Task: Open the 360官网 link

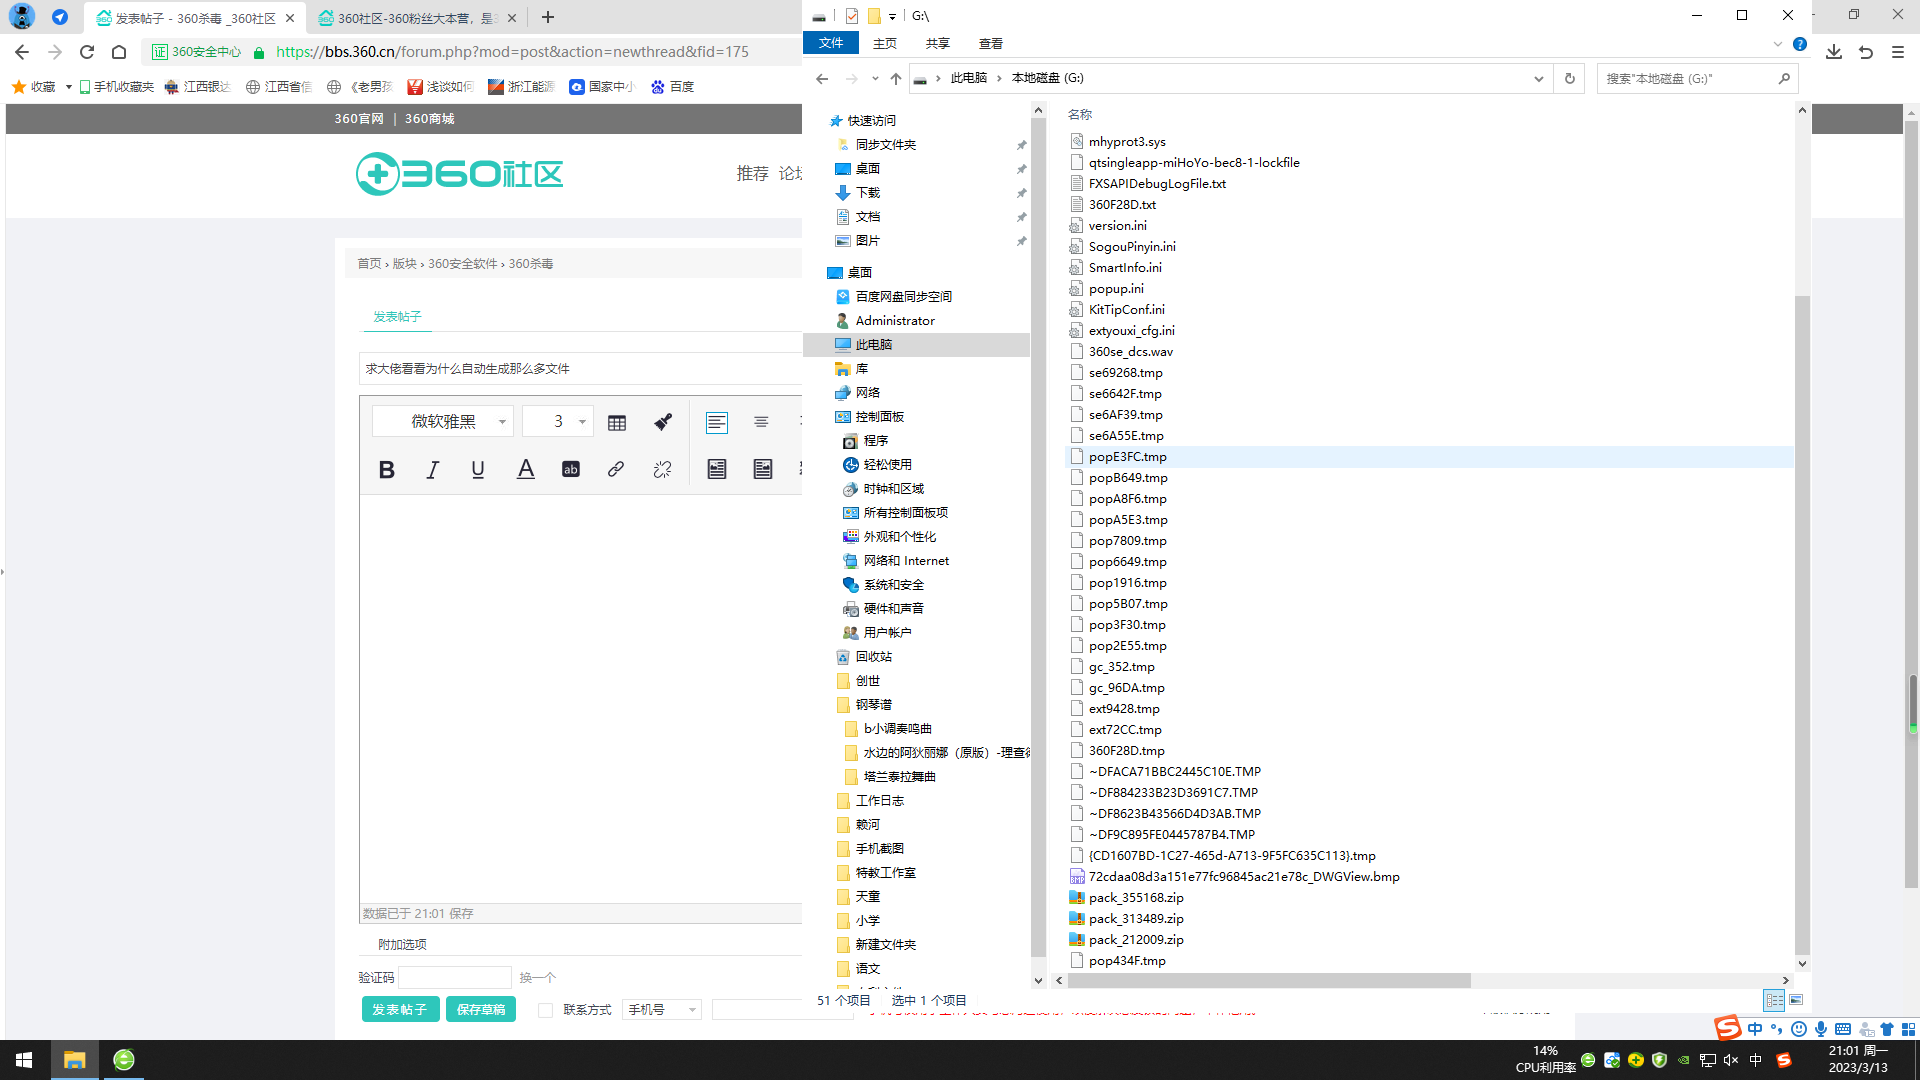Action: 359,119
